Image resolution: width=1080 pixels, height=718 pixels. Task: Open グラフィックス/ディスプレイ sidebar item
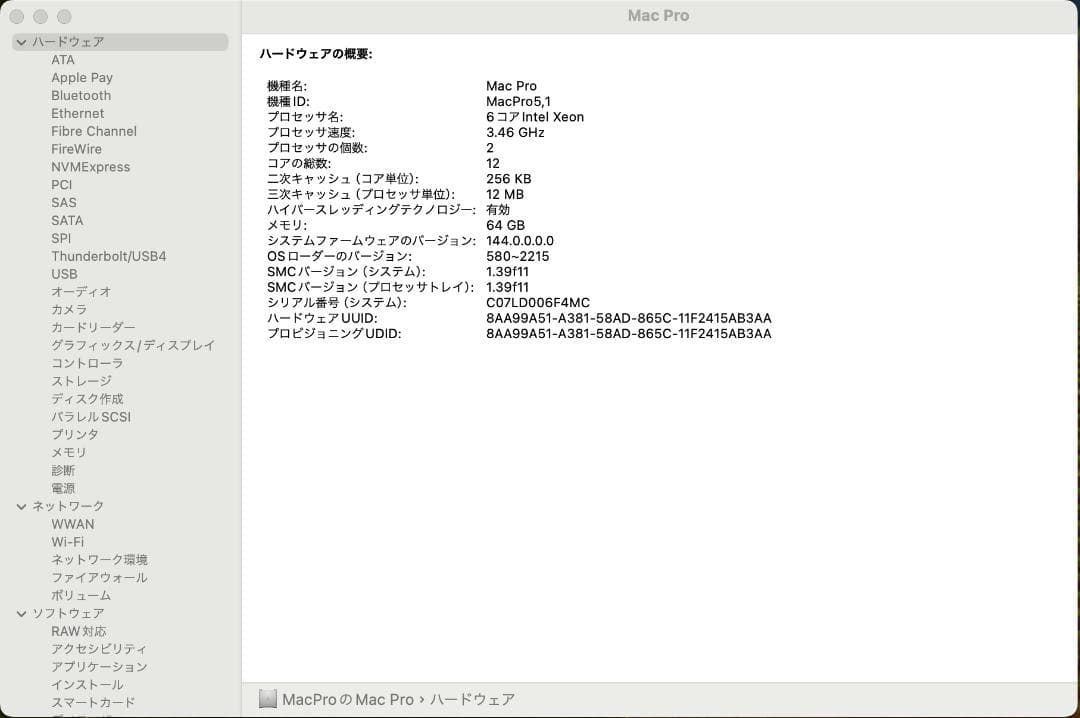133,346
